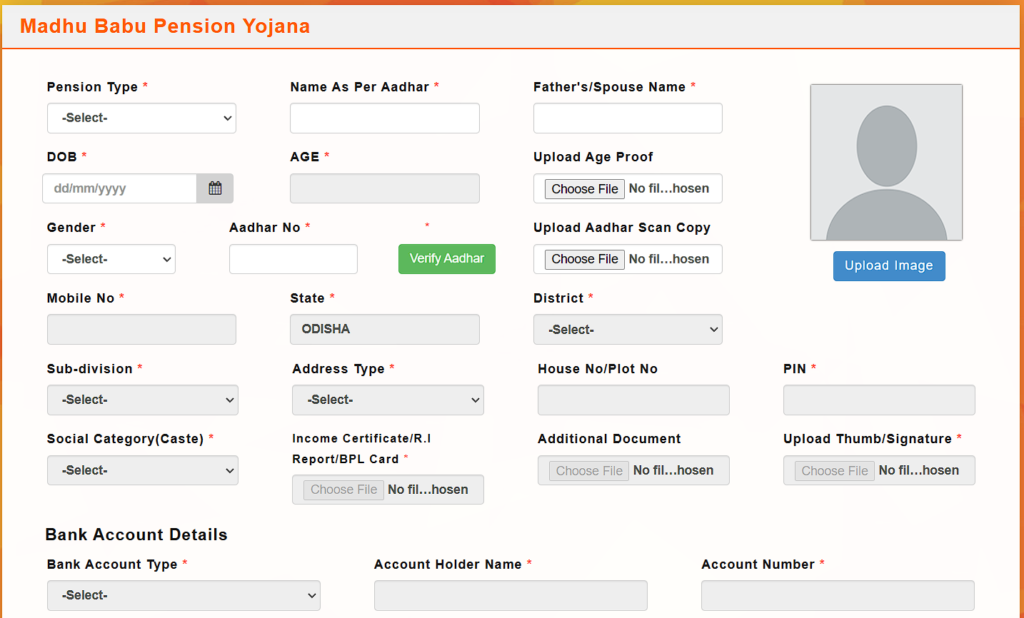Expand the District dropdown
Image resolution: width=1024 pixels, height=618 pixels.
628,329
